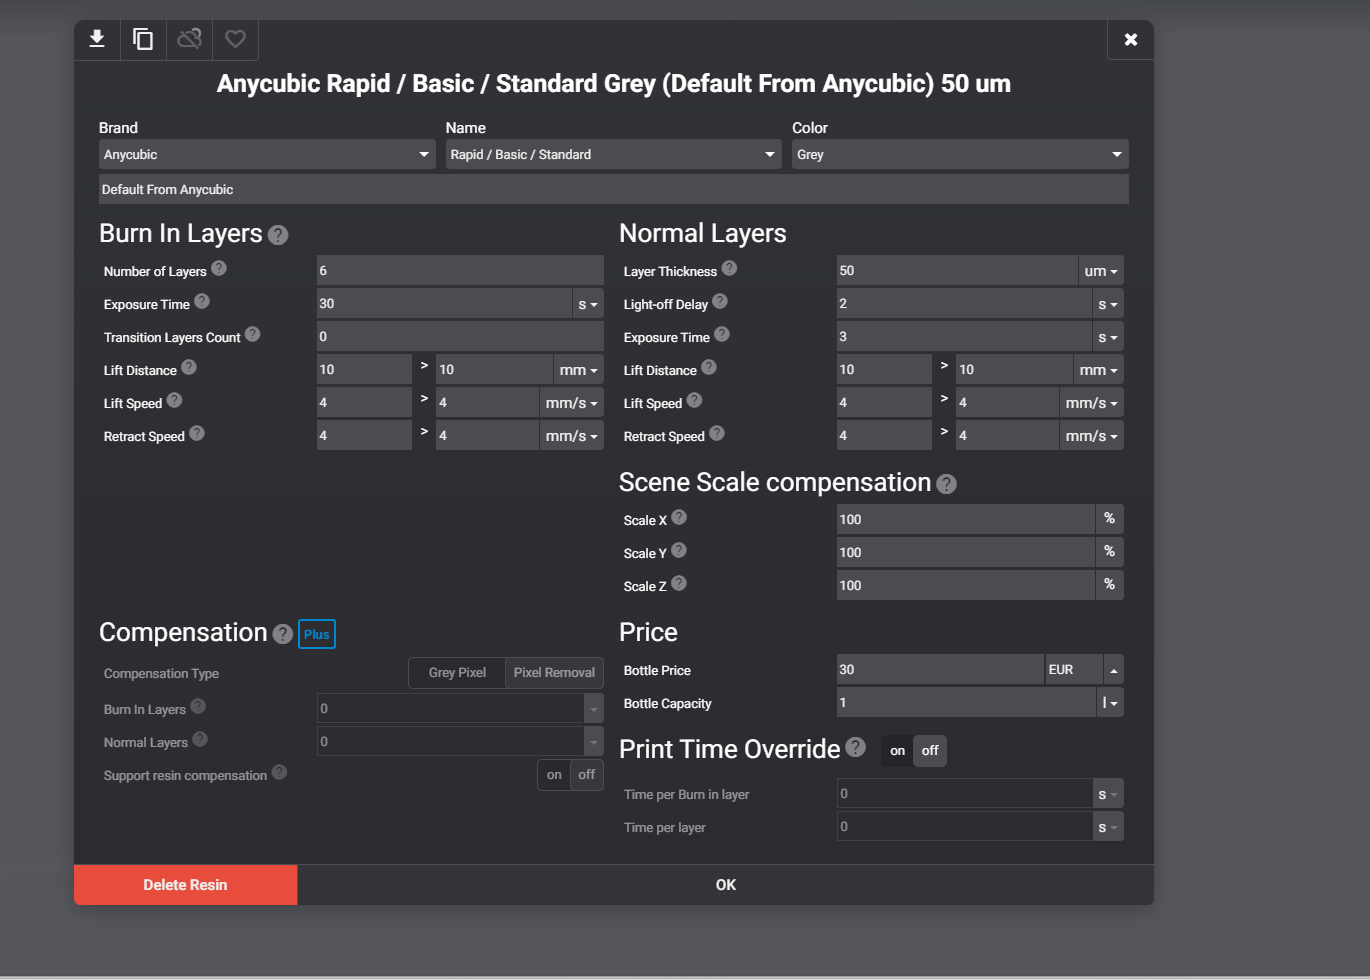Turn Print Time Override off
The image size is (1370, 980).
930,751
